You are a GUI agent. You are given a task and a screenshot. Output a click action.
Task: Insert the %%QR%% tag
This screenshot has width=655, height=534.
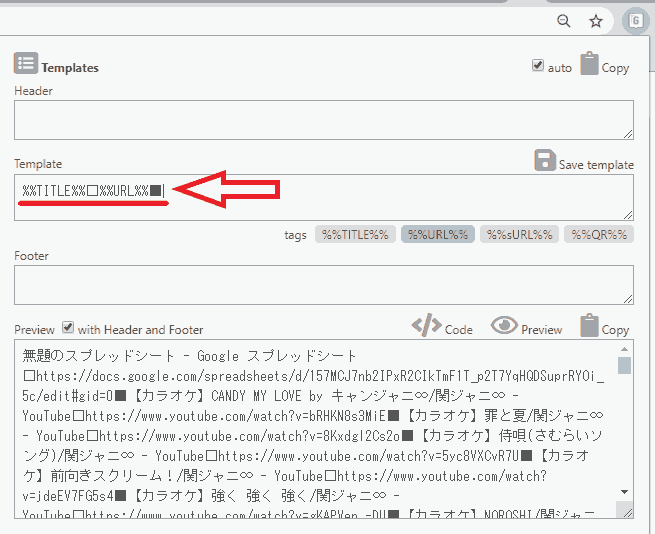(599, 234)
